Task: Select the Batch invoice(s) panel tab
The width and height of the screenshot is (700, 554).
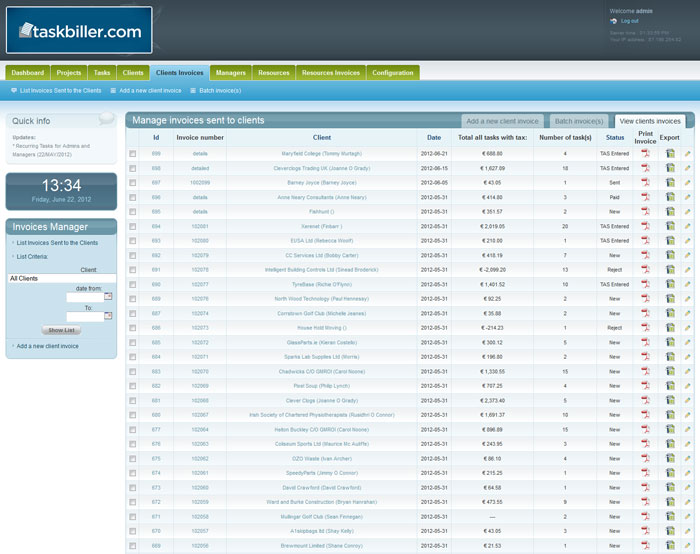Action: (x=579, y=121)
